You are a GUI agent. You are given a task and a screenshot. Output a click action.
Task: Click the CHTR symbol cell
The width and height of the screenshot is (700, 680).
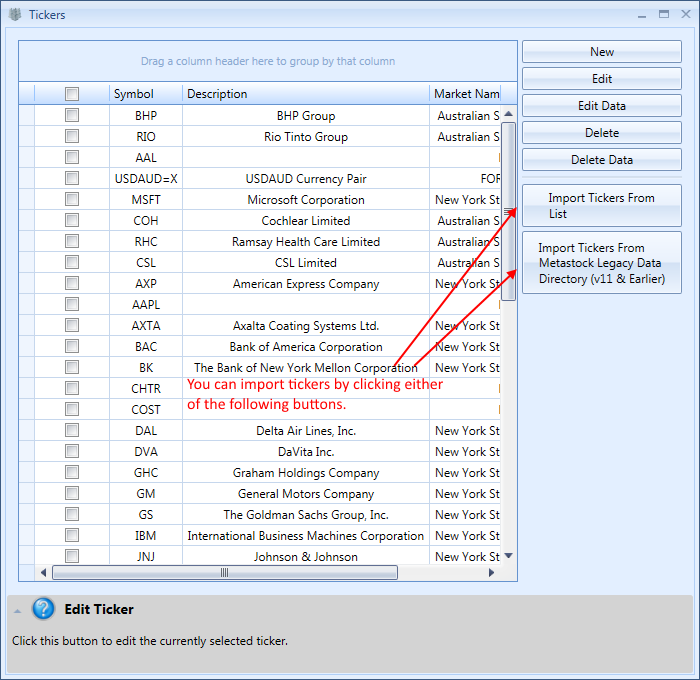point(146,388)
